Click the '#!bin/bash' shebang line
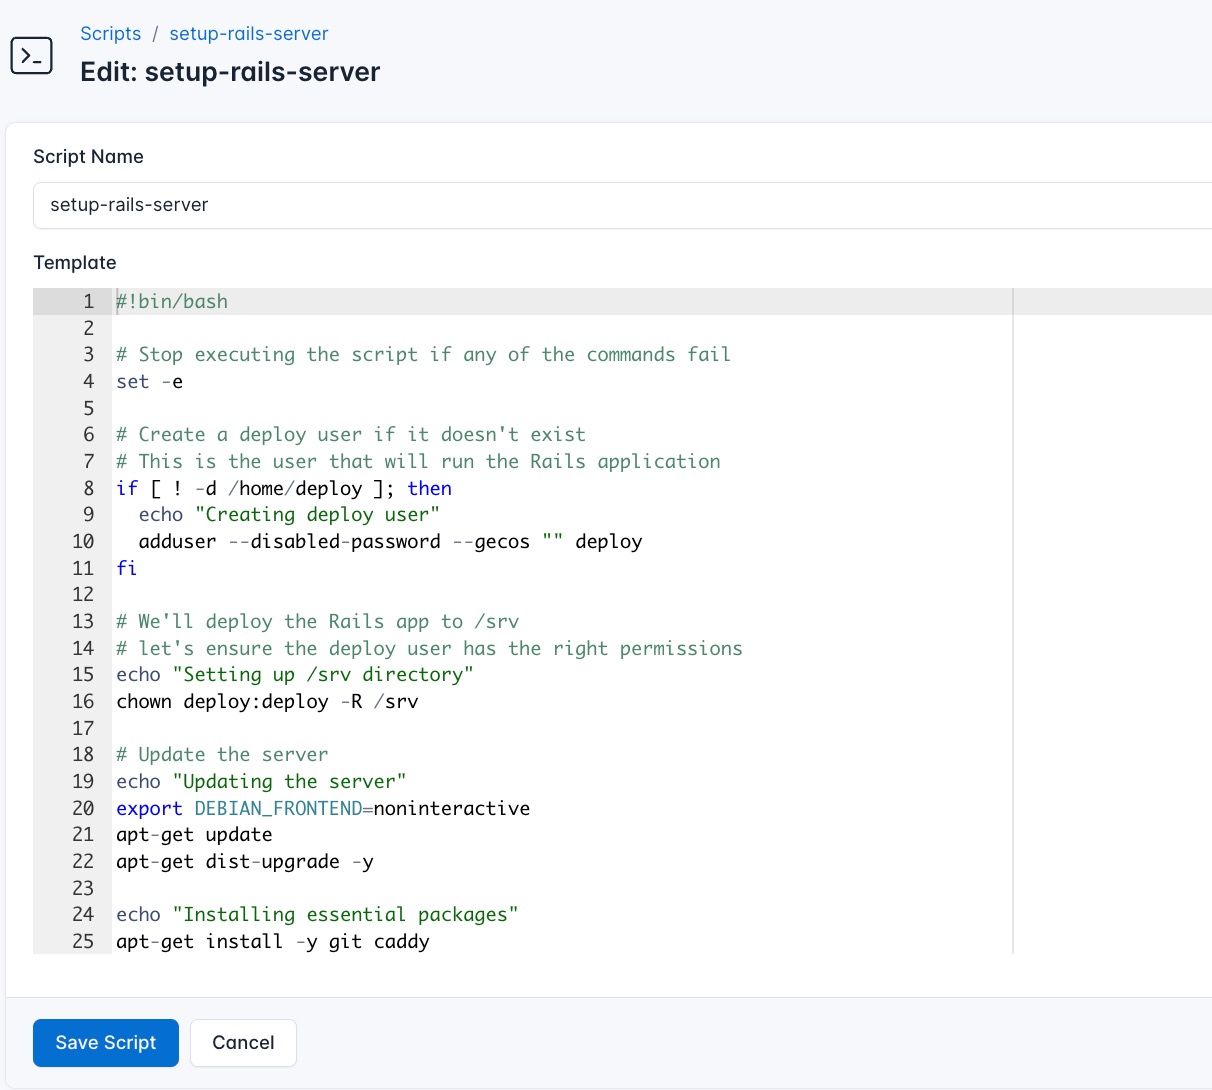The height and width of the screenshot is (1090, 1212). tap(172, 302)
